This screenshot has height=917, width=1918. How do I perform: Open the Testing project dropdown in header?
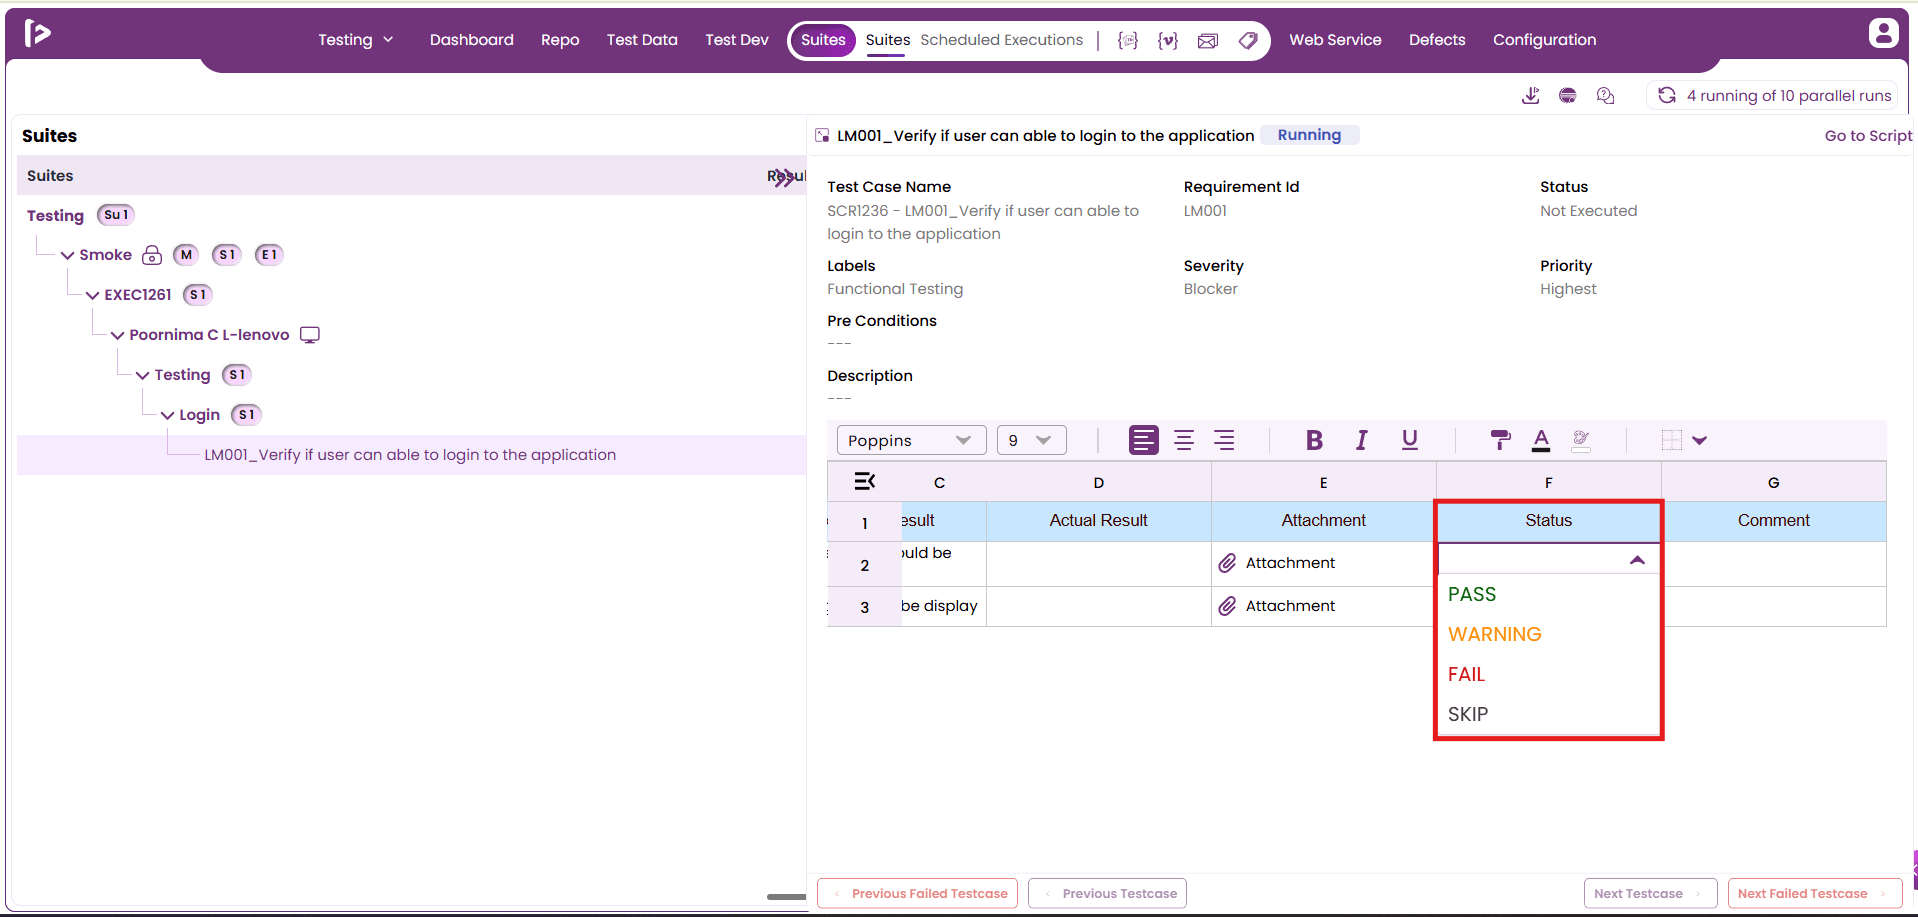[355, 40]
